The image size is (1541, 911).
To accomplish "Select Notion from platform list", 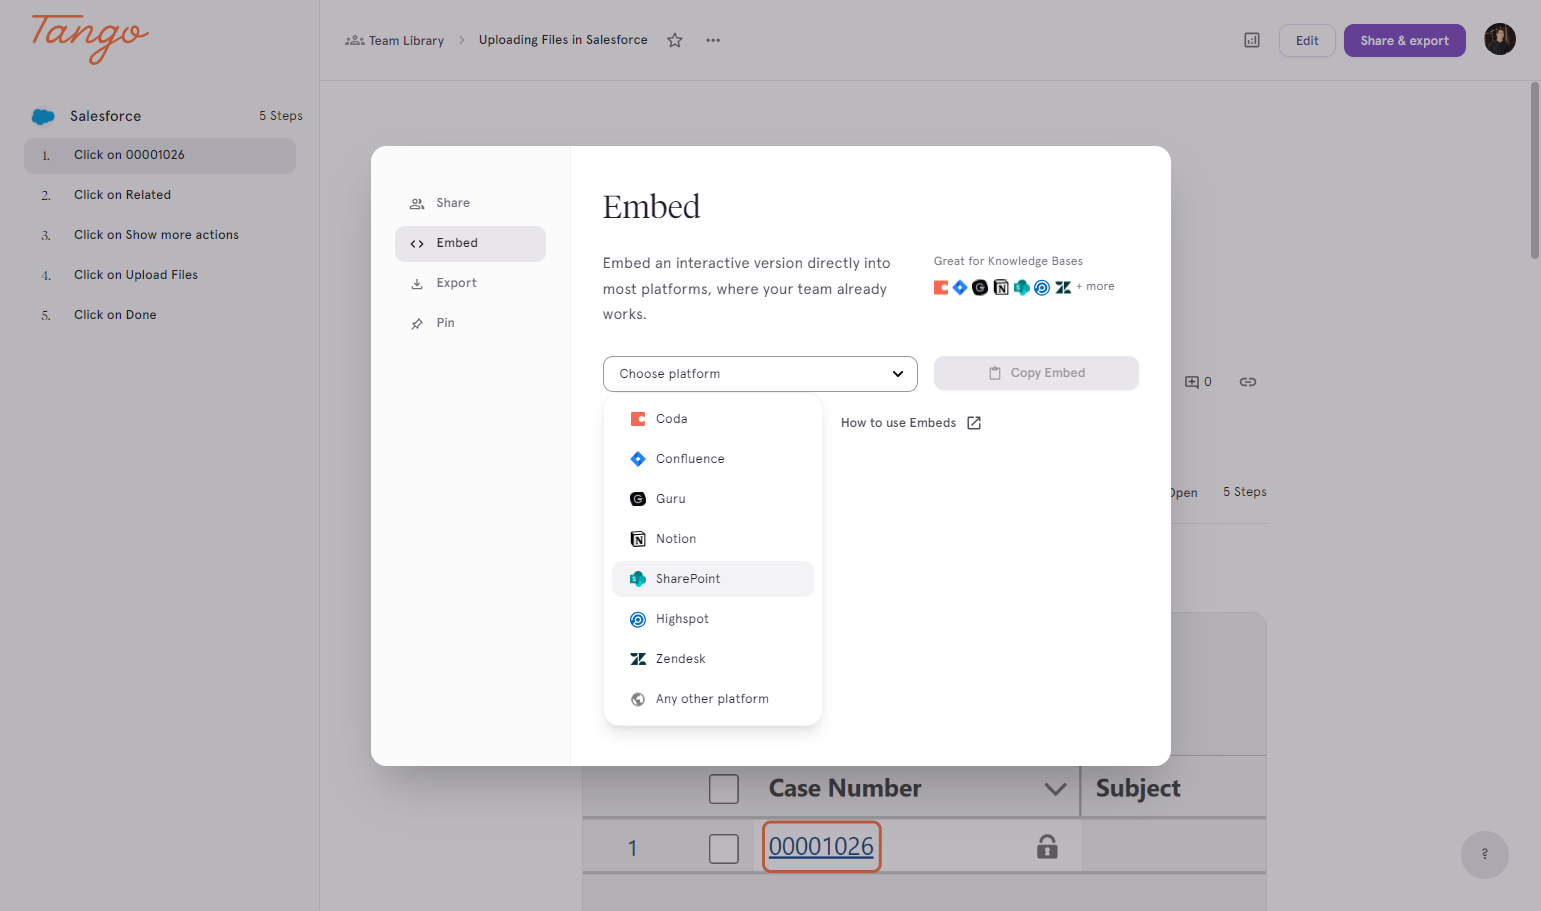I will 713,539.
